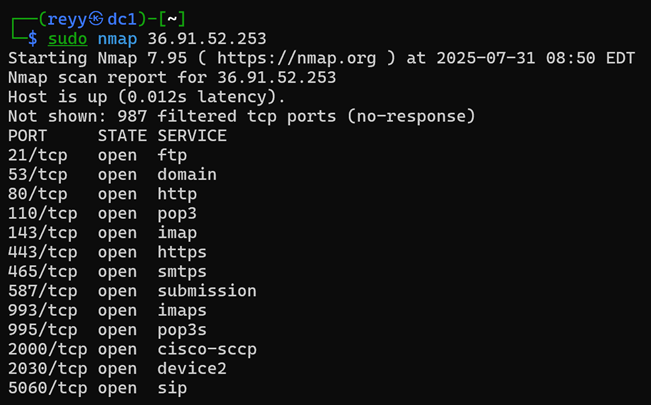Click the pop3s service name
The image size is (651, 405).
[x=182, y=330]
